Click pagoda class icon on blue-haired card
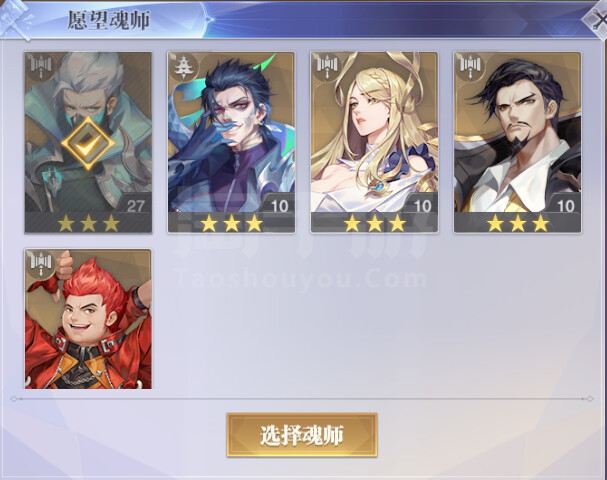The image size is (607, 480). pos(184,67)
